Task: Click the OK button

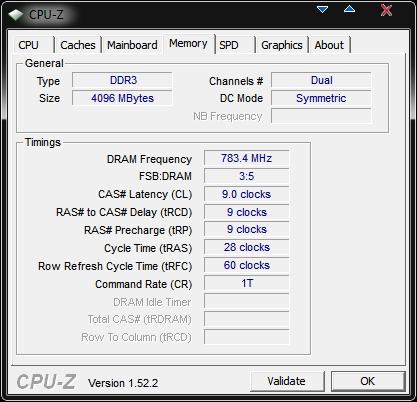Action: [x=368, y=381]
